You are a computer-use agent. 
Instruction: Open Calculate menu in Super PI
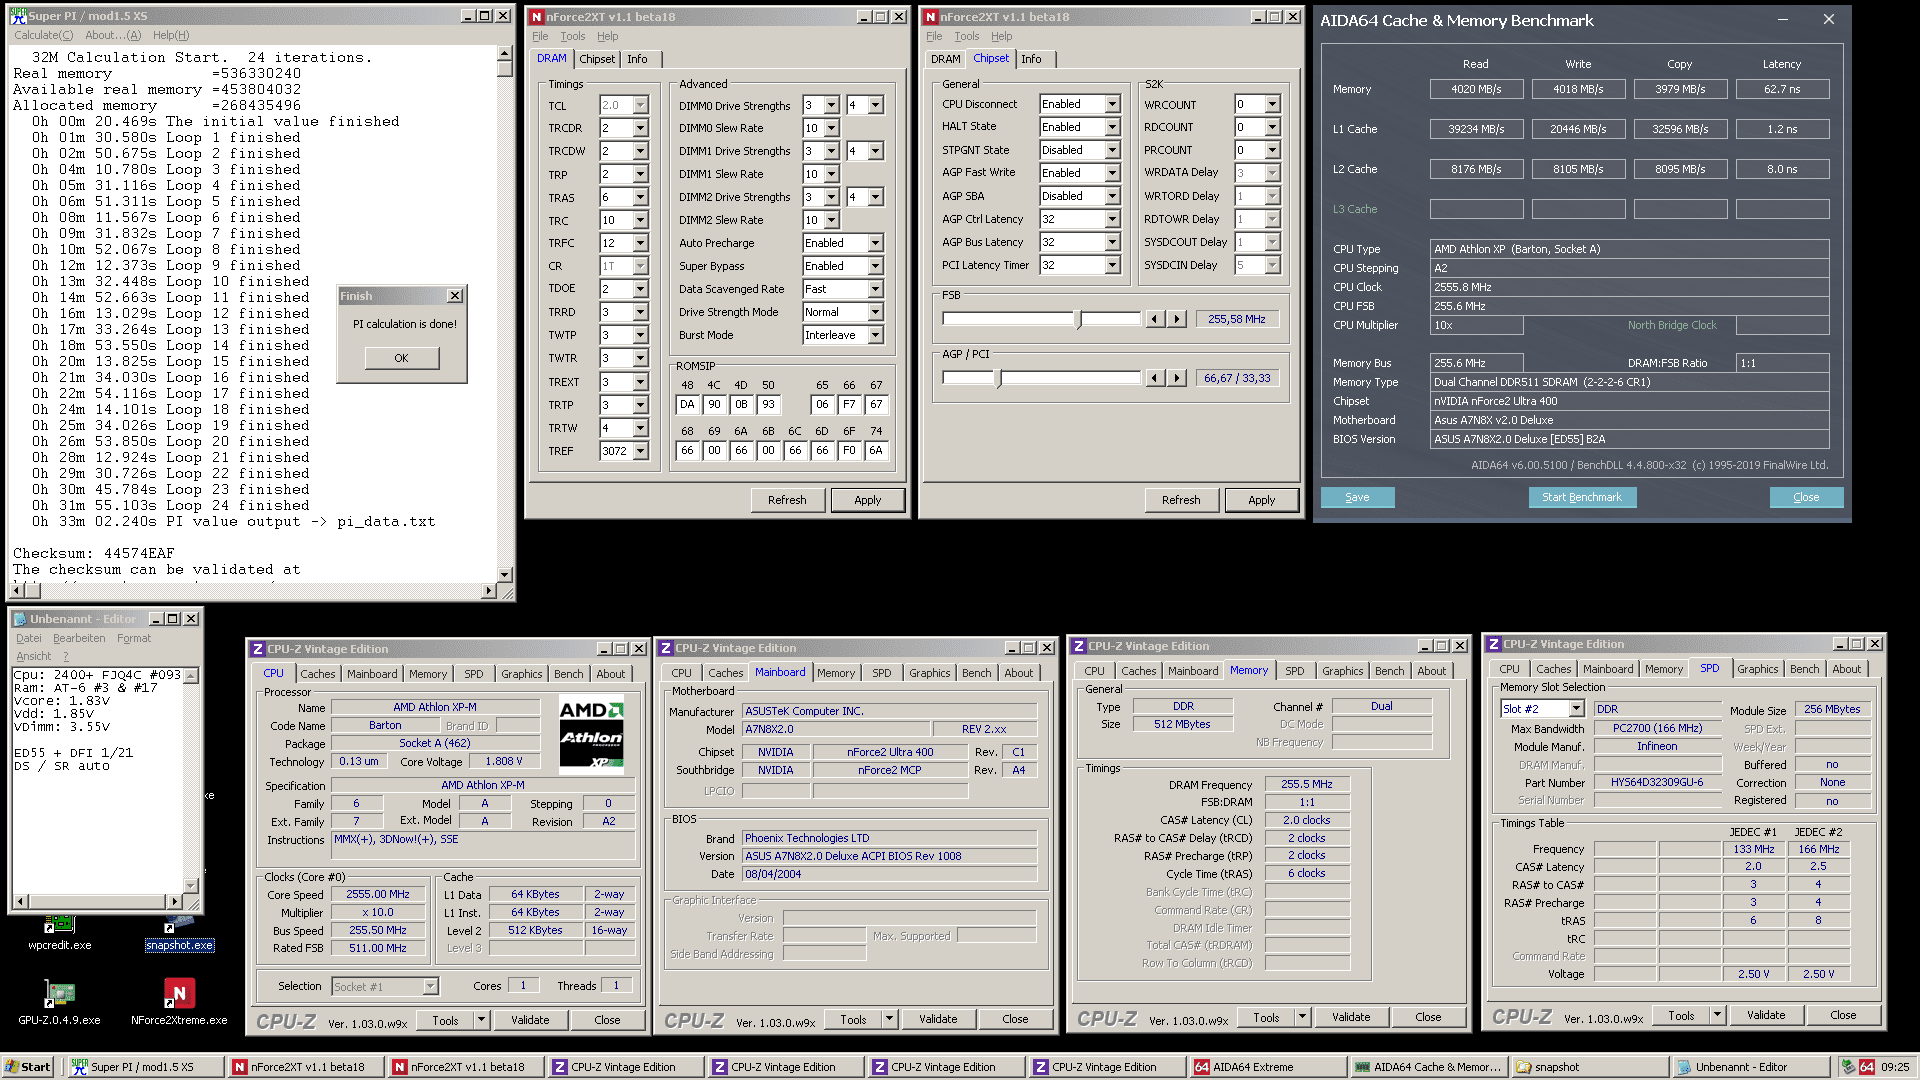click(x=43, y=35)
